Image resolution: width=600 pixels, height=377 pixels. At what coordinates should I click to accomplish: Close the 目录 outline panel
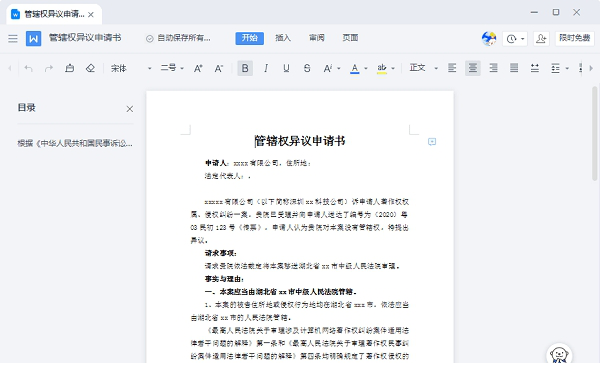pos(130,109)
